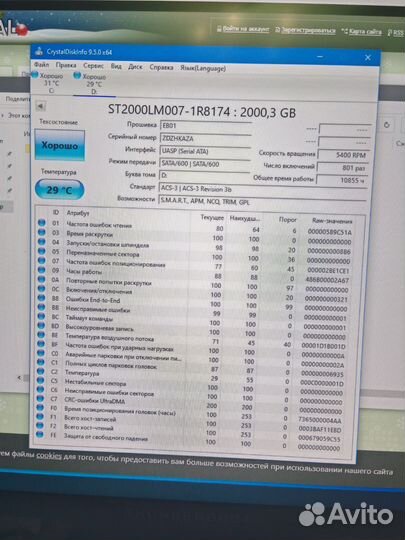Image resolution: width=405 pixels, height=540 pixels.
Task: Click status icon for attribute C1
Action: click(x=41, y=362)
